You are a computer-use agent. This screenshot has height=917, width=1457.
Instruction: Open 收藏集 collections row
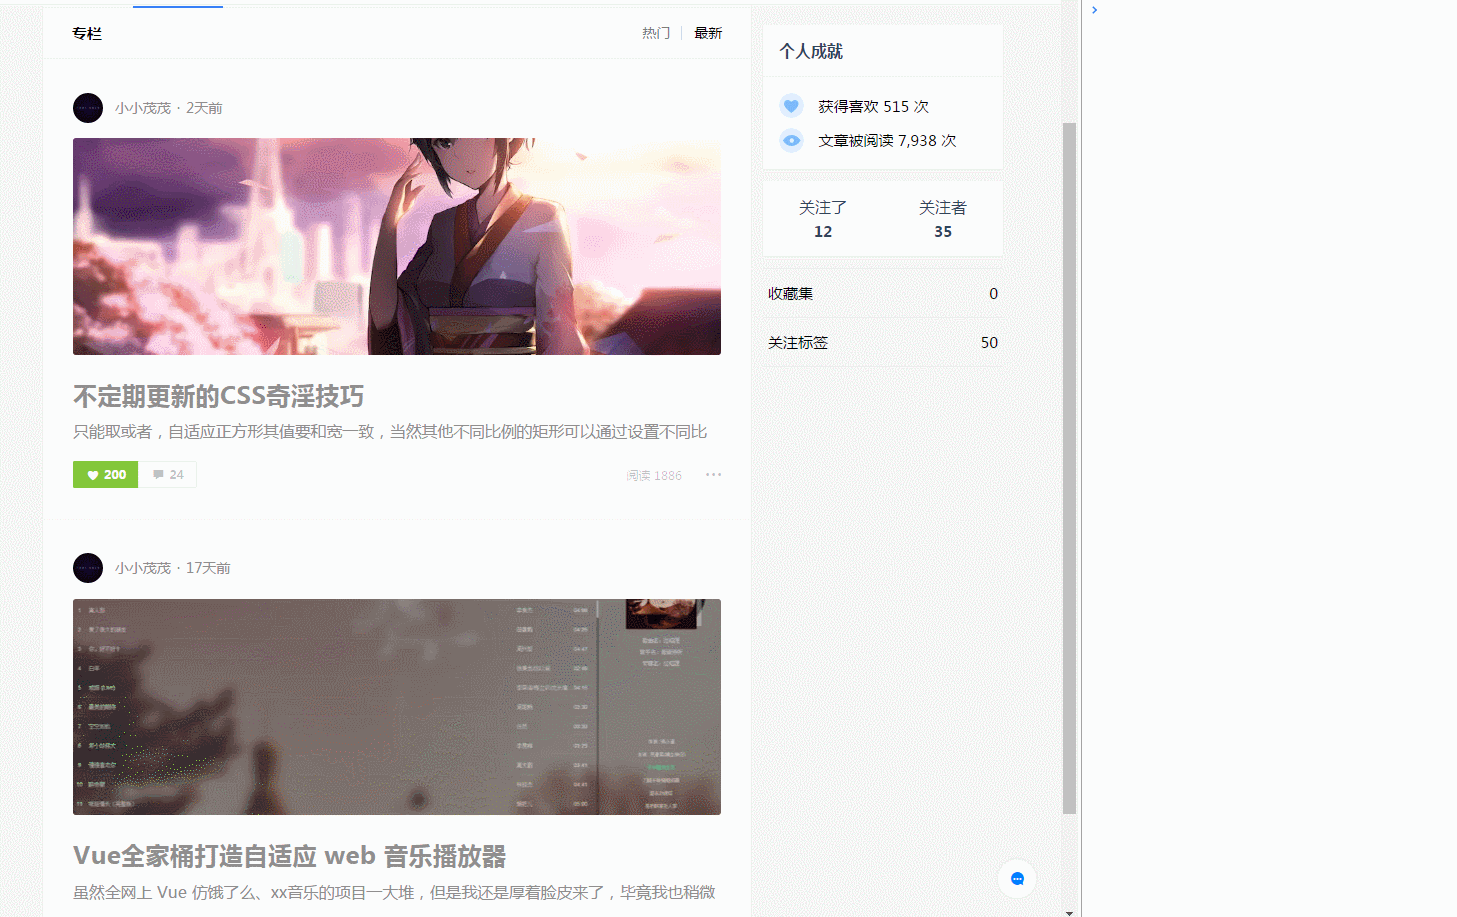point(883,293)
